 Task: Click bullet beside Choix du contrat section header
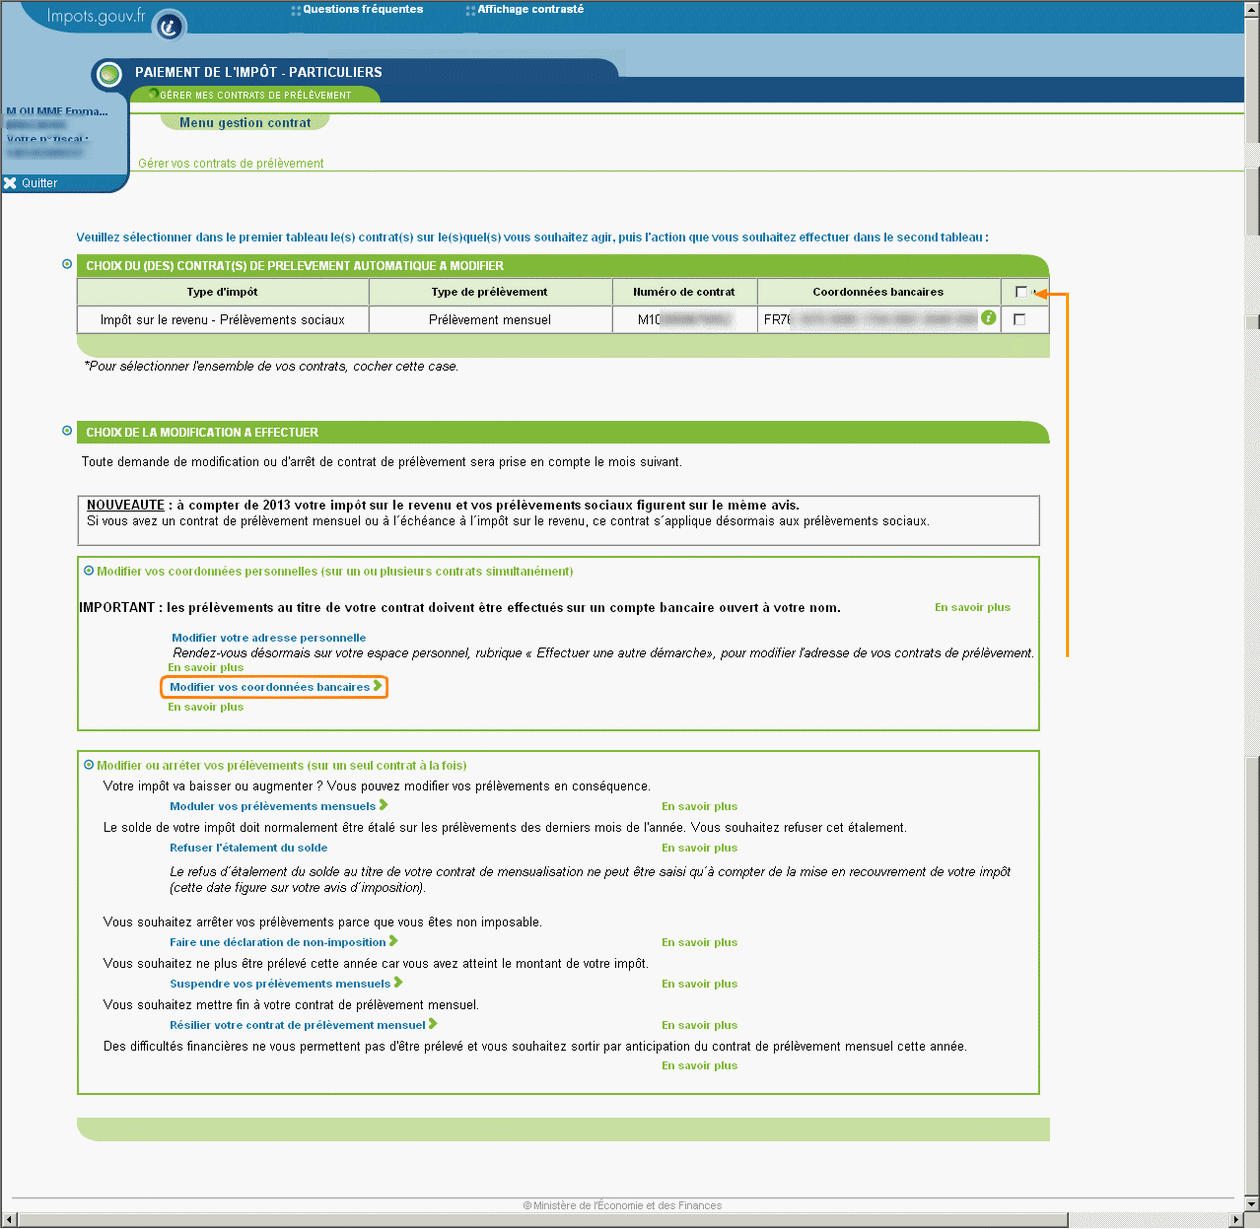pos(67,265)
